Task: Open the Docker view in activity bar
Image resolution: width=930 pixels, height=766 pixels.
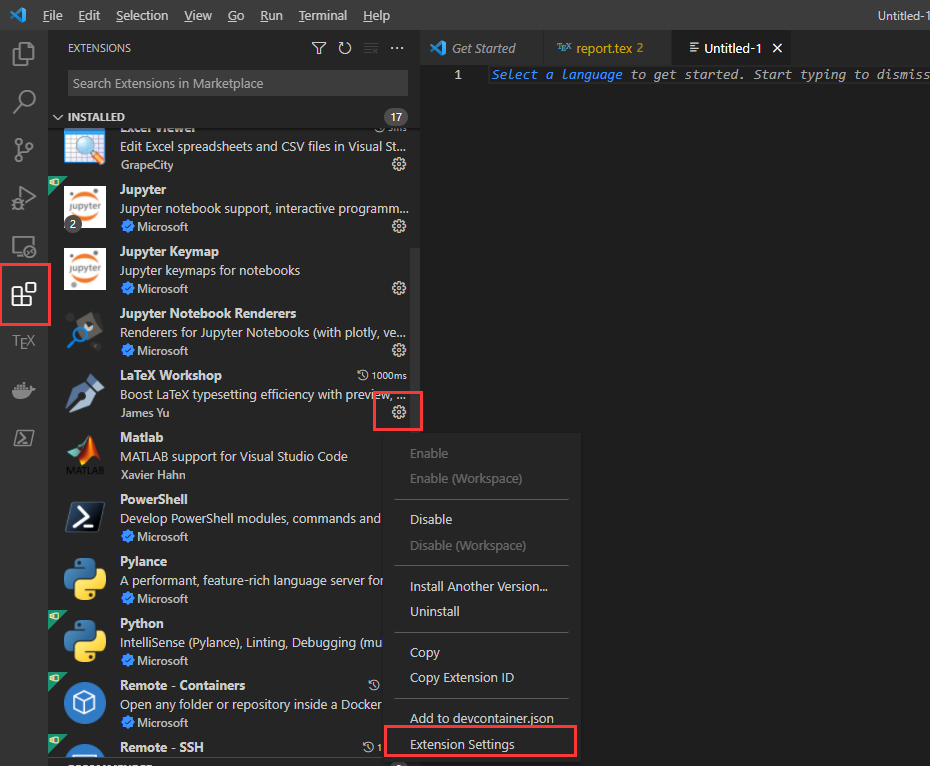Action: click(x=24, y=390)
